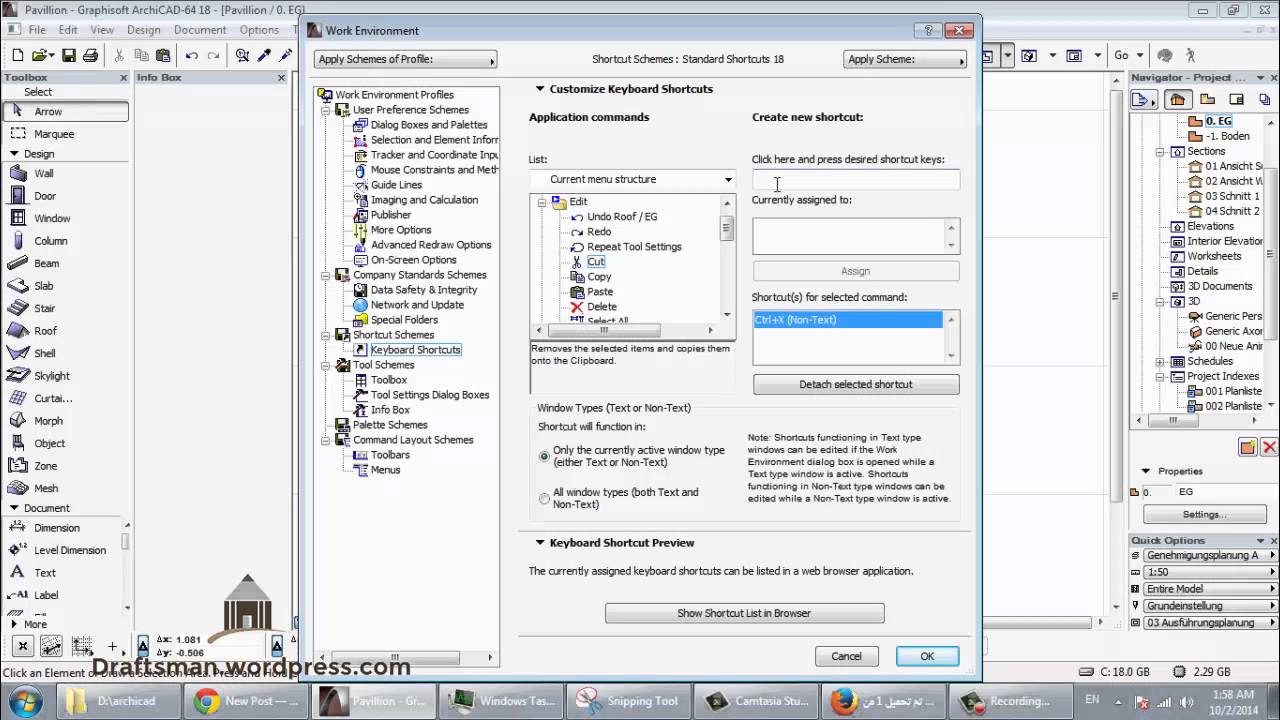1280x720 pixels.
Task: Collapse the Design group in Toolbox
Action: (x=14, y=154)
